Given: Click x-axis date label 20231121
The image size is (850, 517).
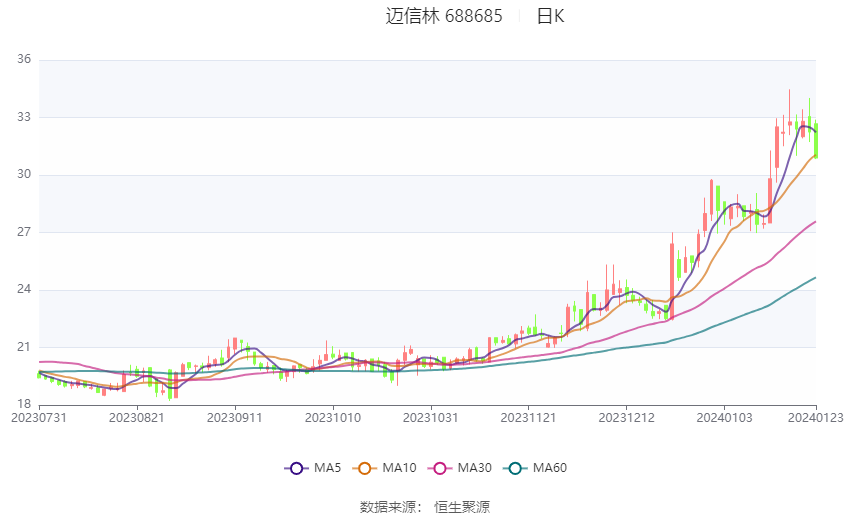Looking at the screenshot, I should pyautogui.click(x=529, y=418).
